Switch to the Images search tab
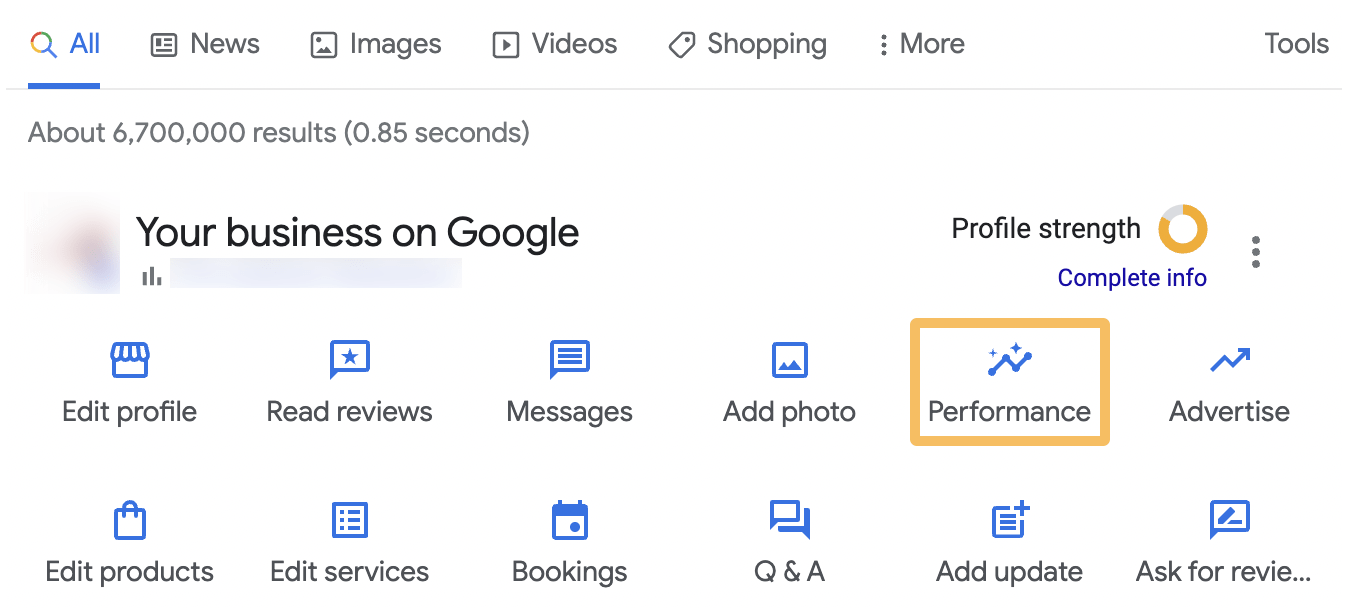The width and height of the screenshot is (1346, 614). [375, 43]
